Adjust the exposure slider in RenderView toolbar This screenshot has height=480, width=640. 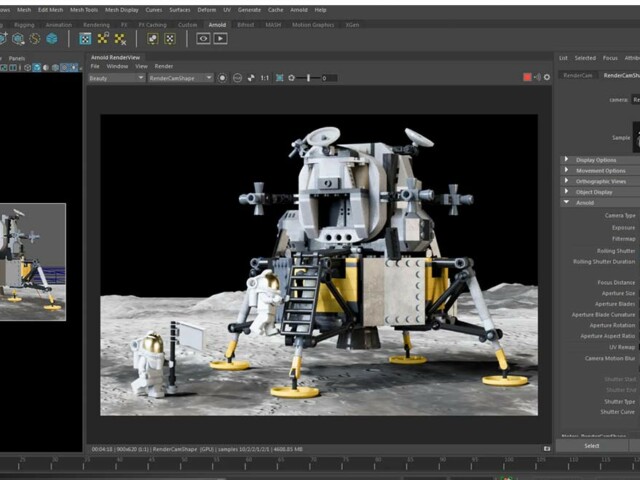pyautogui.click(x=308, y=77)
